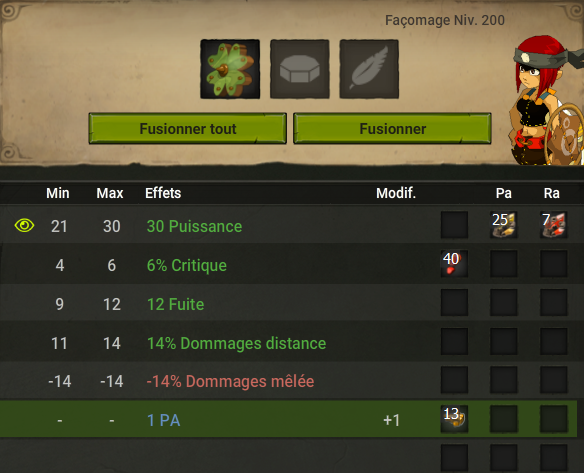This screenshot has height=473, width=584.
Task: Click the Effets column header
Action: [x=163, y=193]
